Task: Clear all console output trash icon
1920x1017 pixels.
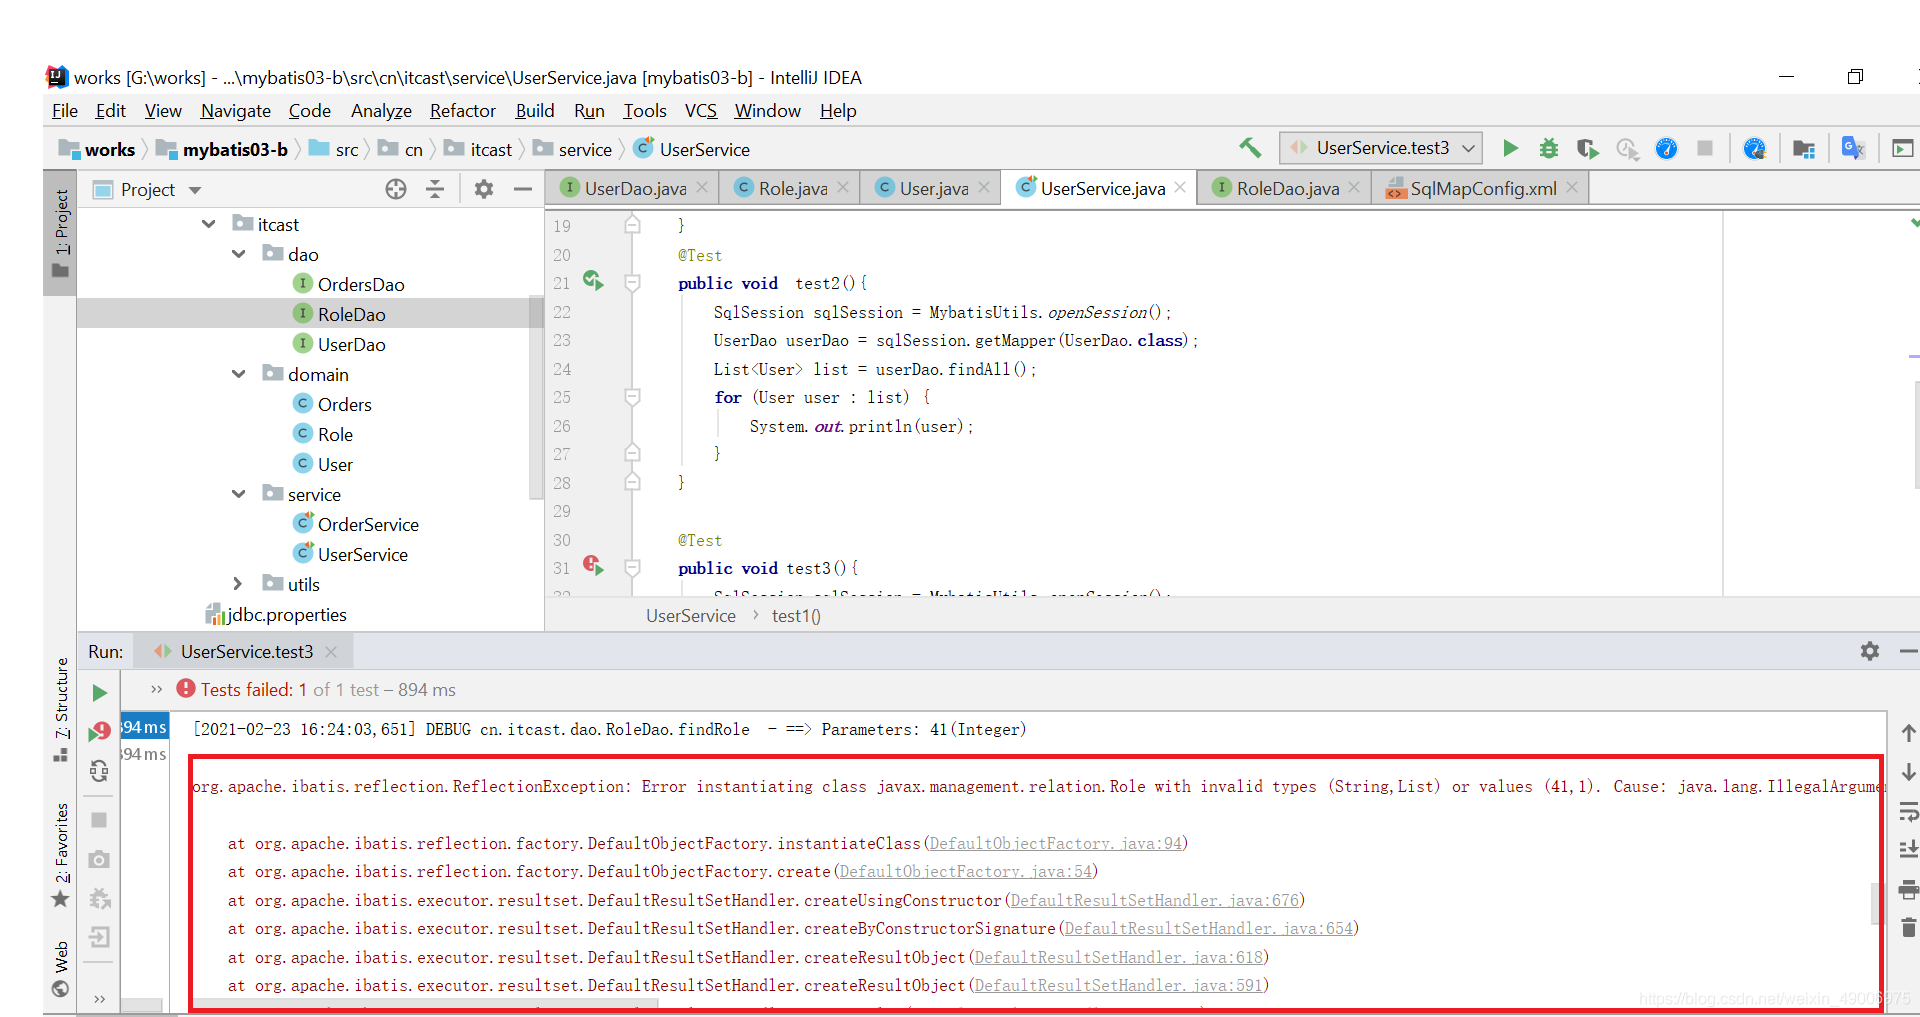Action: (1908, 928)
